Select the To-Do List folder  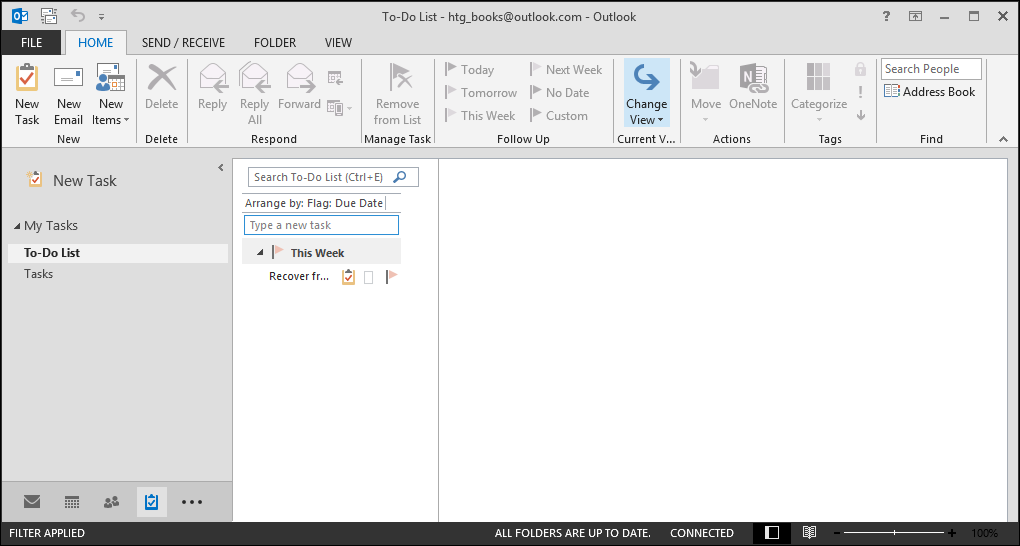[118, 253]
